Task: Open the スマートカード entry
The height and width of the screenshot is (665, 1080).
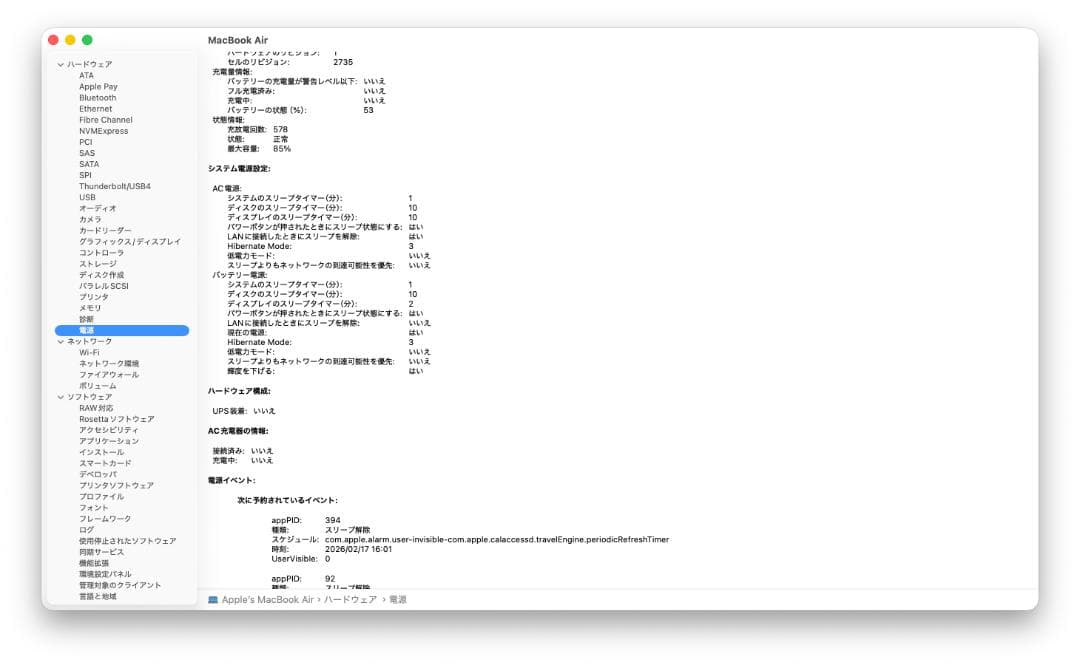Action: pyautogui.click(x=105, y=463)
